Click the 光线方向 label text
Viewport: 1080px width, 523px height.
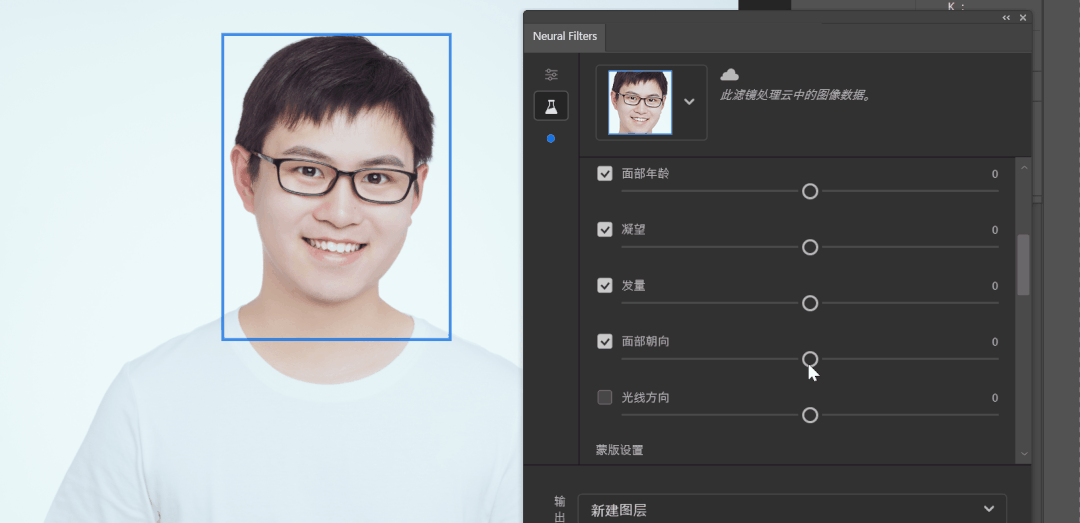(x=645, y=397)
